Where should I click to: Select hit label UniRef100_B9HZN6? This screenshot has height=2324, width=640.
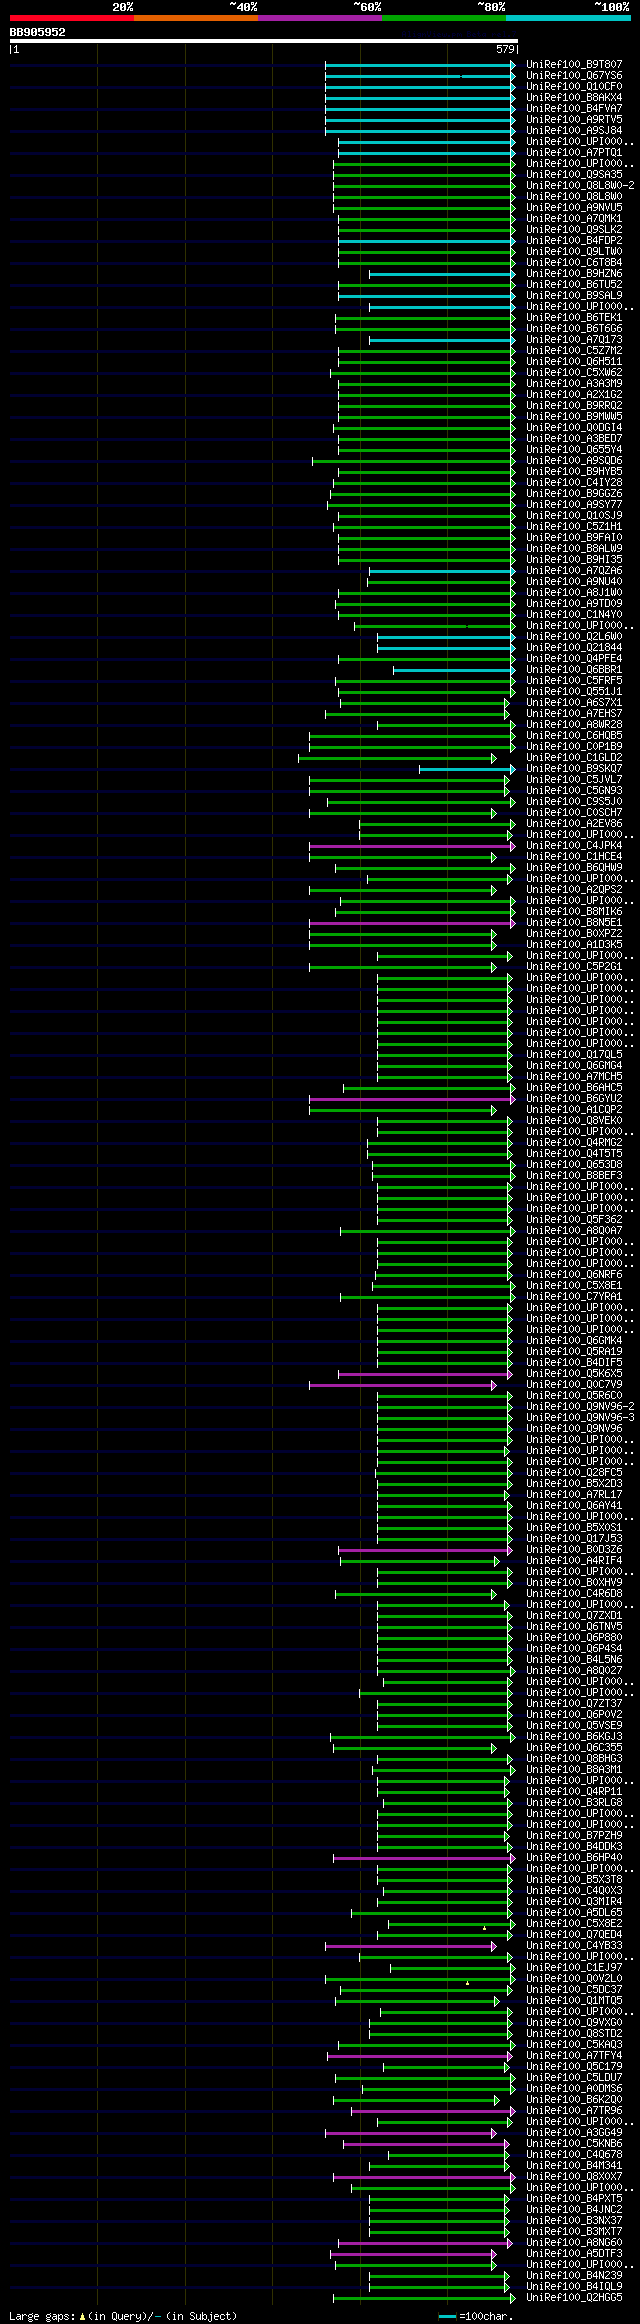point(574,274)
